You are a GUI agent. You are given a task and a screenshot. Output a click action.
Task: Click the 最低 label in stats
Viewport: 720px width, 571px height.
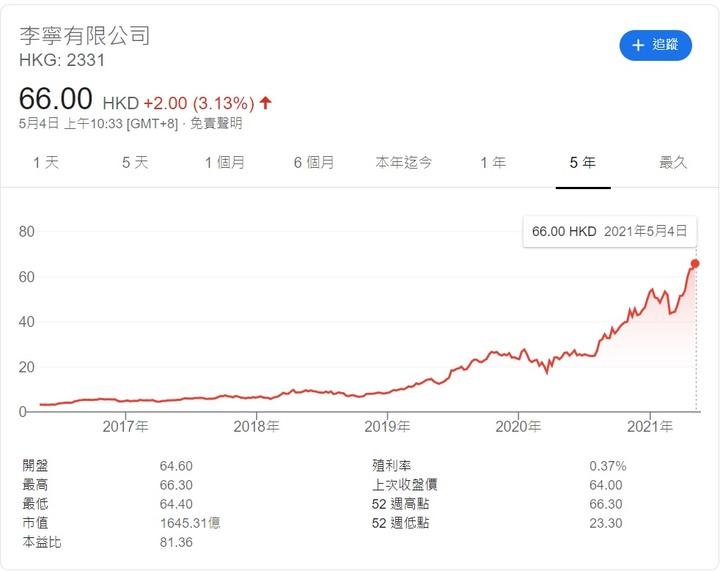35,504
